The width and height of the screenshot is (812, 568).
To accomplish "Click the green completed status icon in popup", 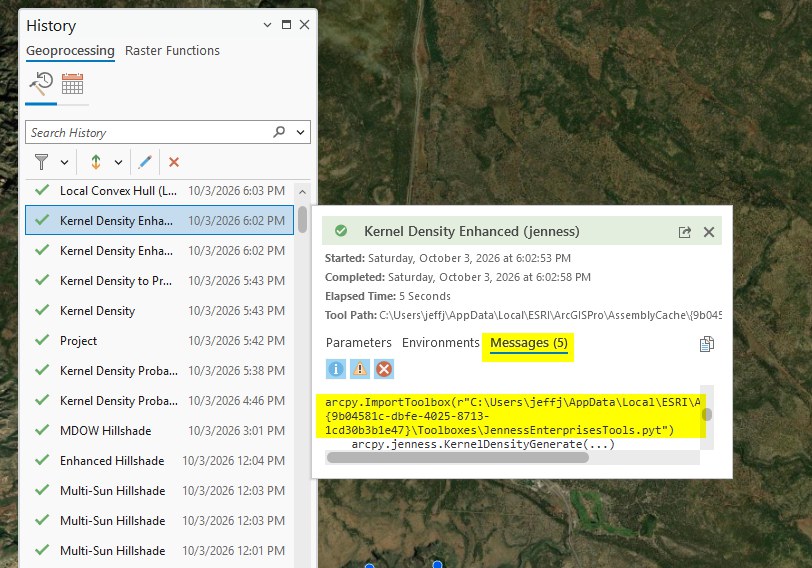I will click(x=341, y=231).
